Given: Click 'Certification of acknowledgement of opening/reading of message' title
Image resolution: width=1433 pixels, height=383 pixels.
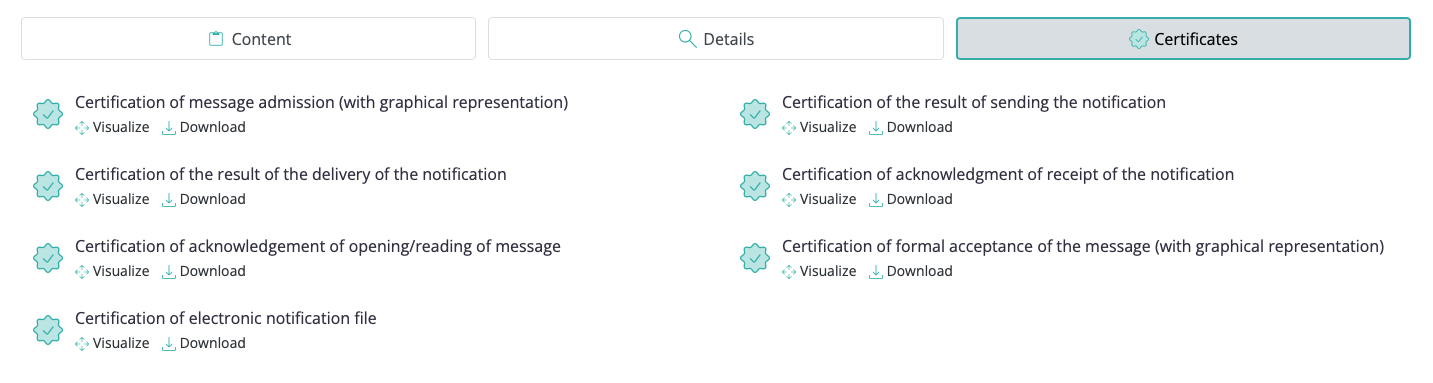Looking at the screenshot, I should pos(318,246).
